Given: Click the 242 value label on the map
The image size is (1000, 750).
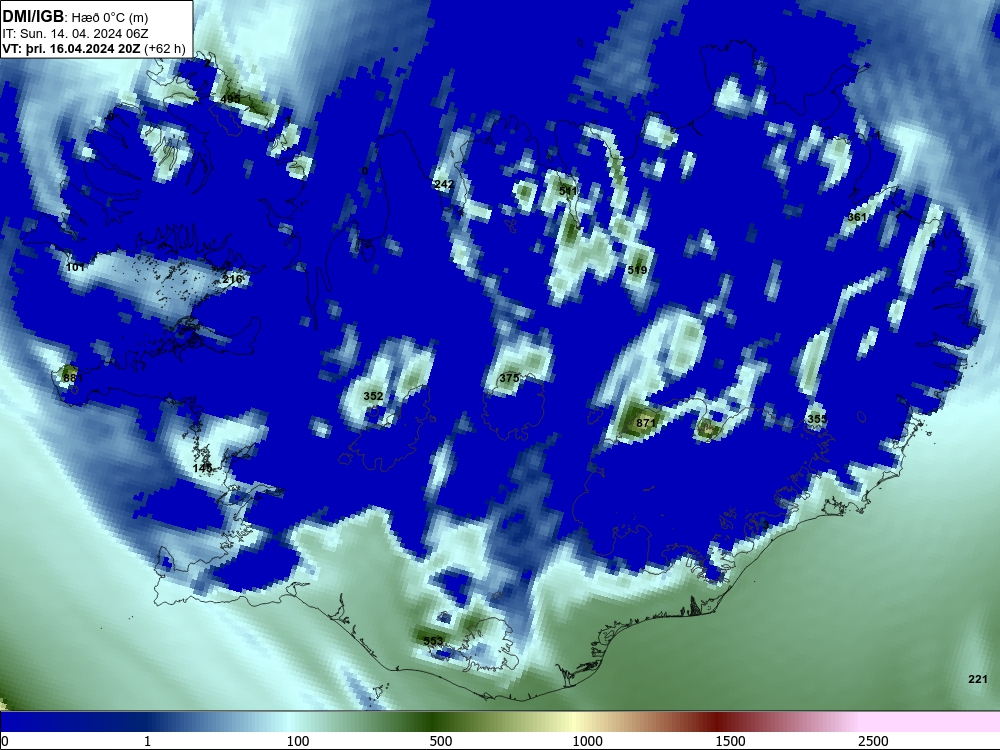Looking at the screenshot, I should 444,184.
